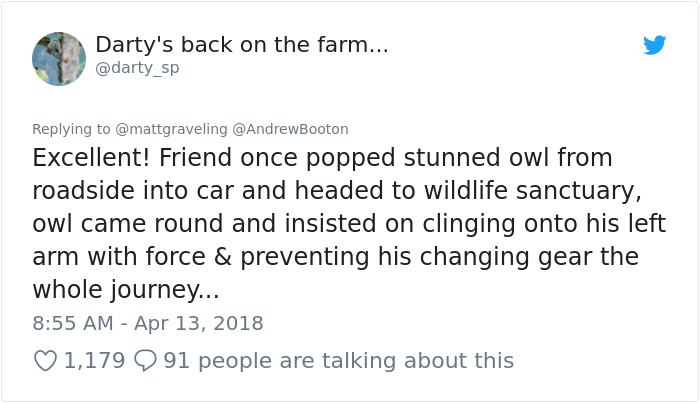Click the reply speech bubble icon
The width and height of the screenshot is (700, 403).
(144, 360)
